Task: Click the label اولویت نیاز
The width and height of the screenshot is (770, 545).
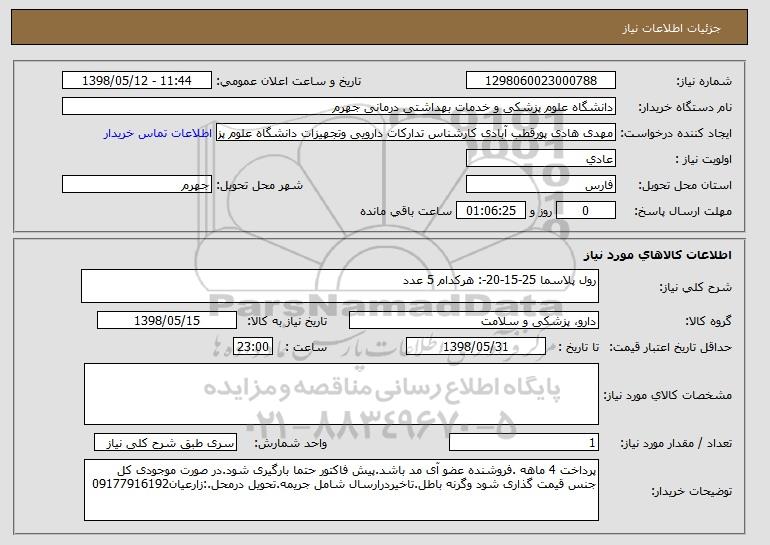Action: click(703, 159)
